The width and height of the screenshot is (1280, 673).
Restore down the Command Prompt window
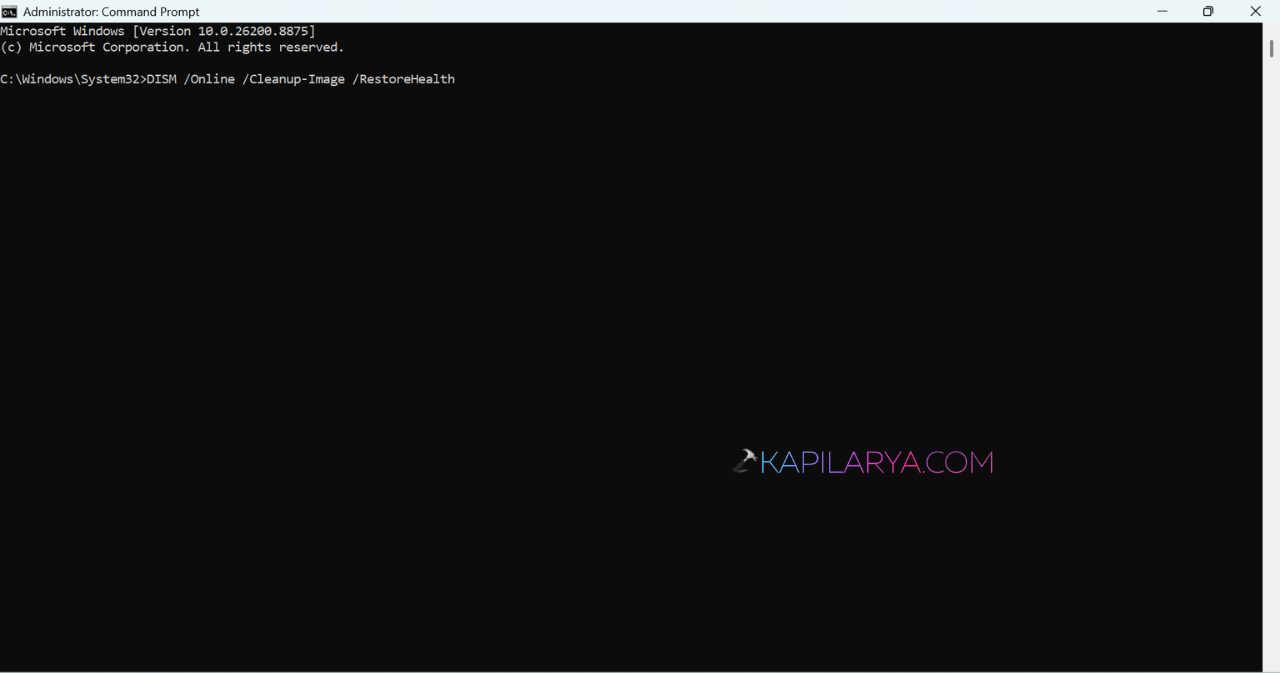click(x=1208, y=12)
